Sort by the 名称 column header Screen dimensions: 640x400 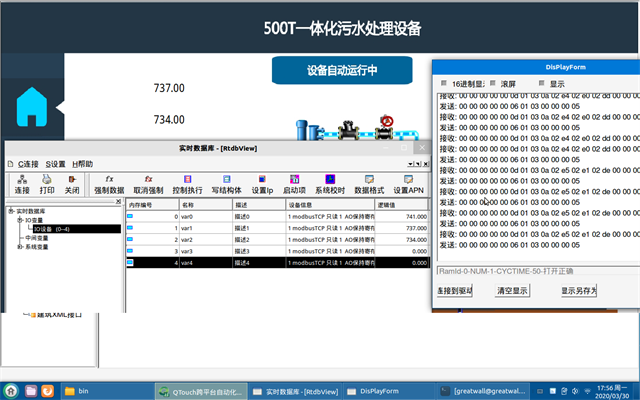pyautogui.click(x=206, y=205)
